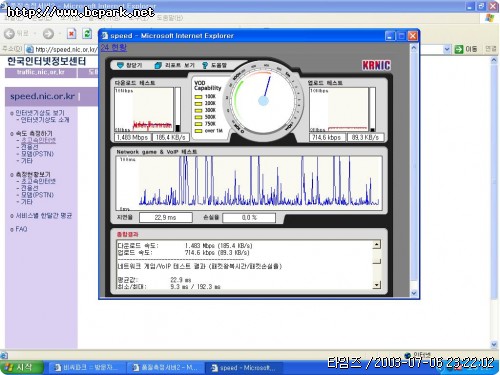Select 전용선 under 측정현황보기
The image size is (500, 375).
[x=30, y=188]
